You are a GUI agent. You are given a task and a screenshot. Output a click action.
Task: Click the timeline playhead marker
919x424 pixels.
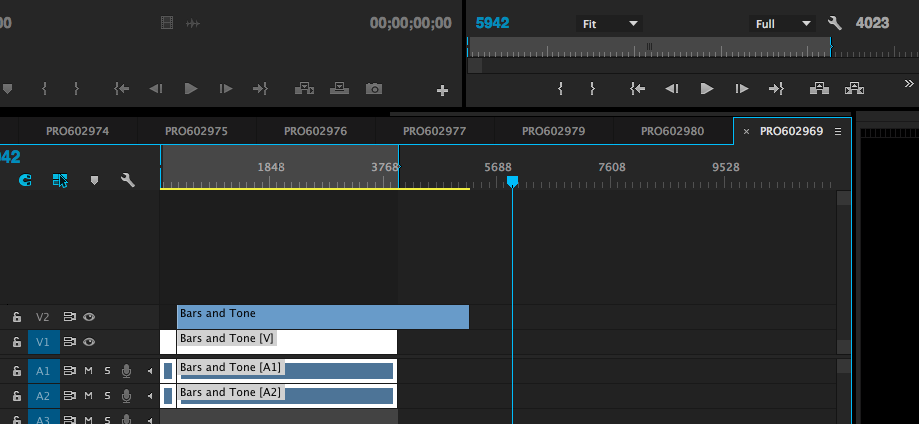512,181
